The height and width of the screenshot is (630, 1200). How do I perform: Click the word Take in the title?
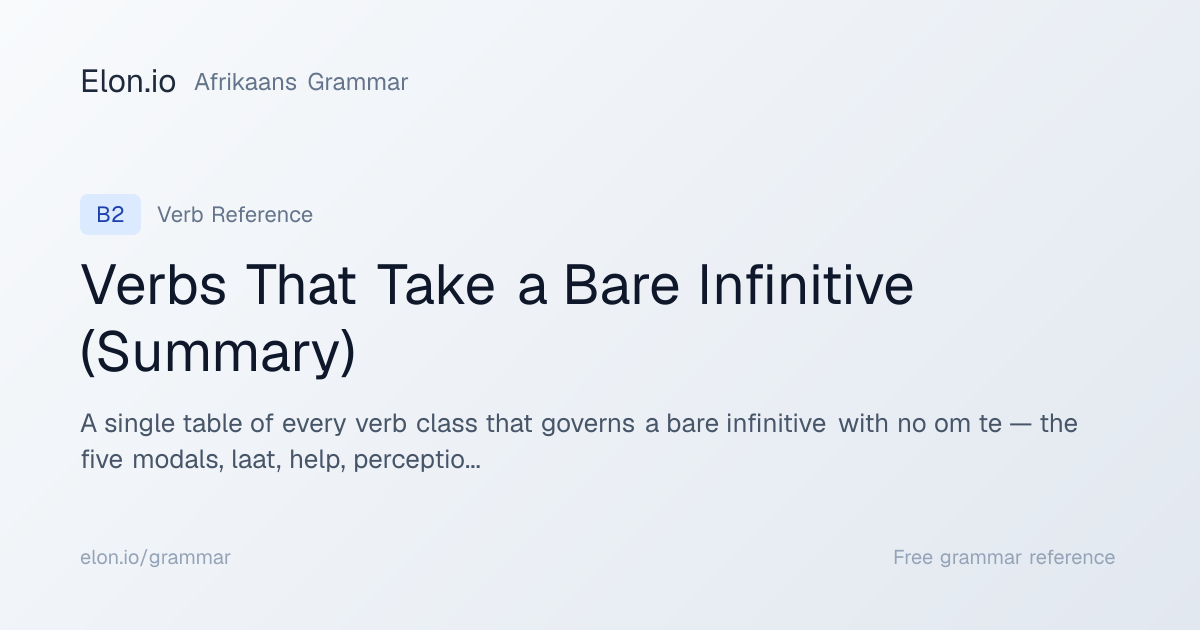click(x=435, y=285)
